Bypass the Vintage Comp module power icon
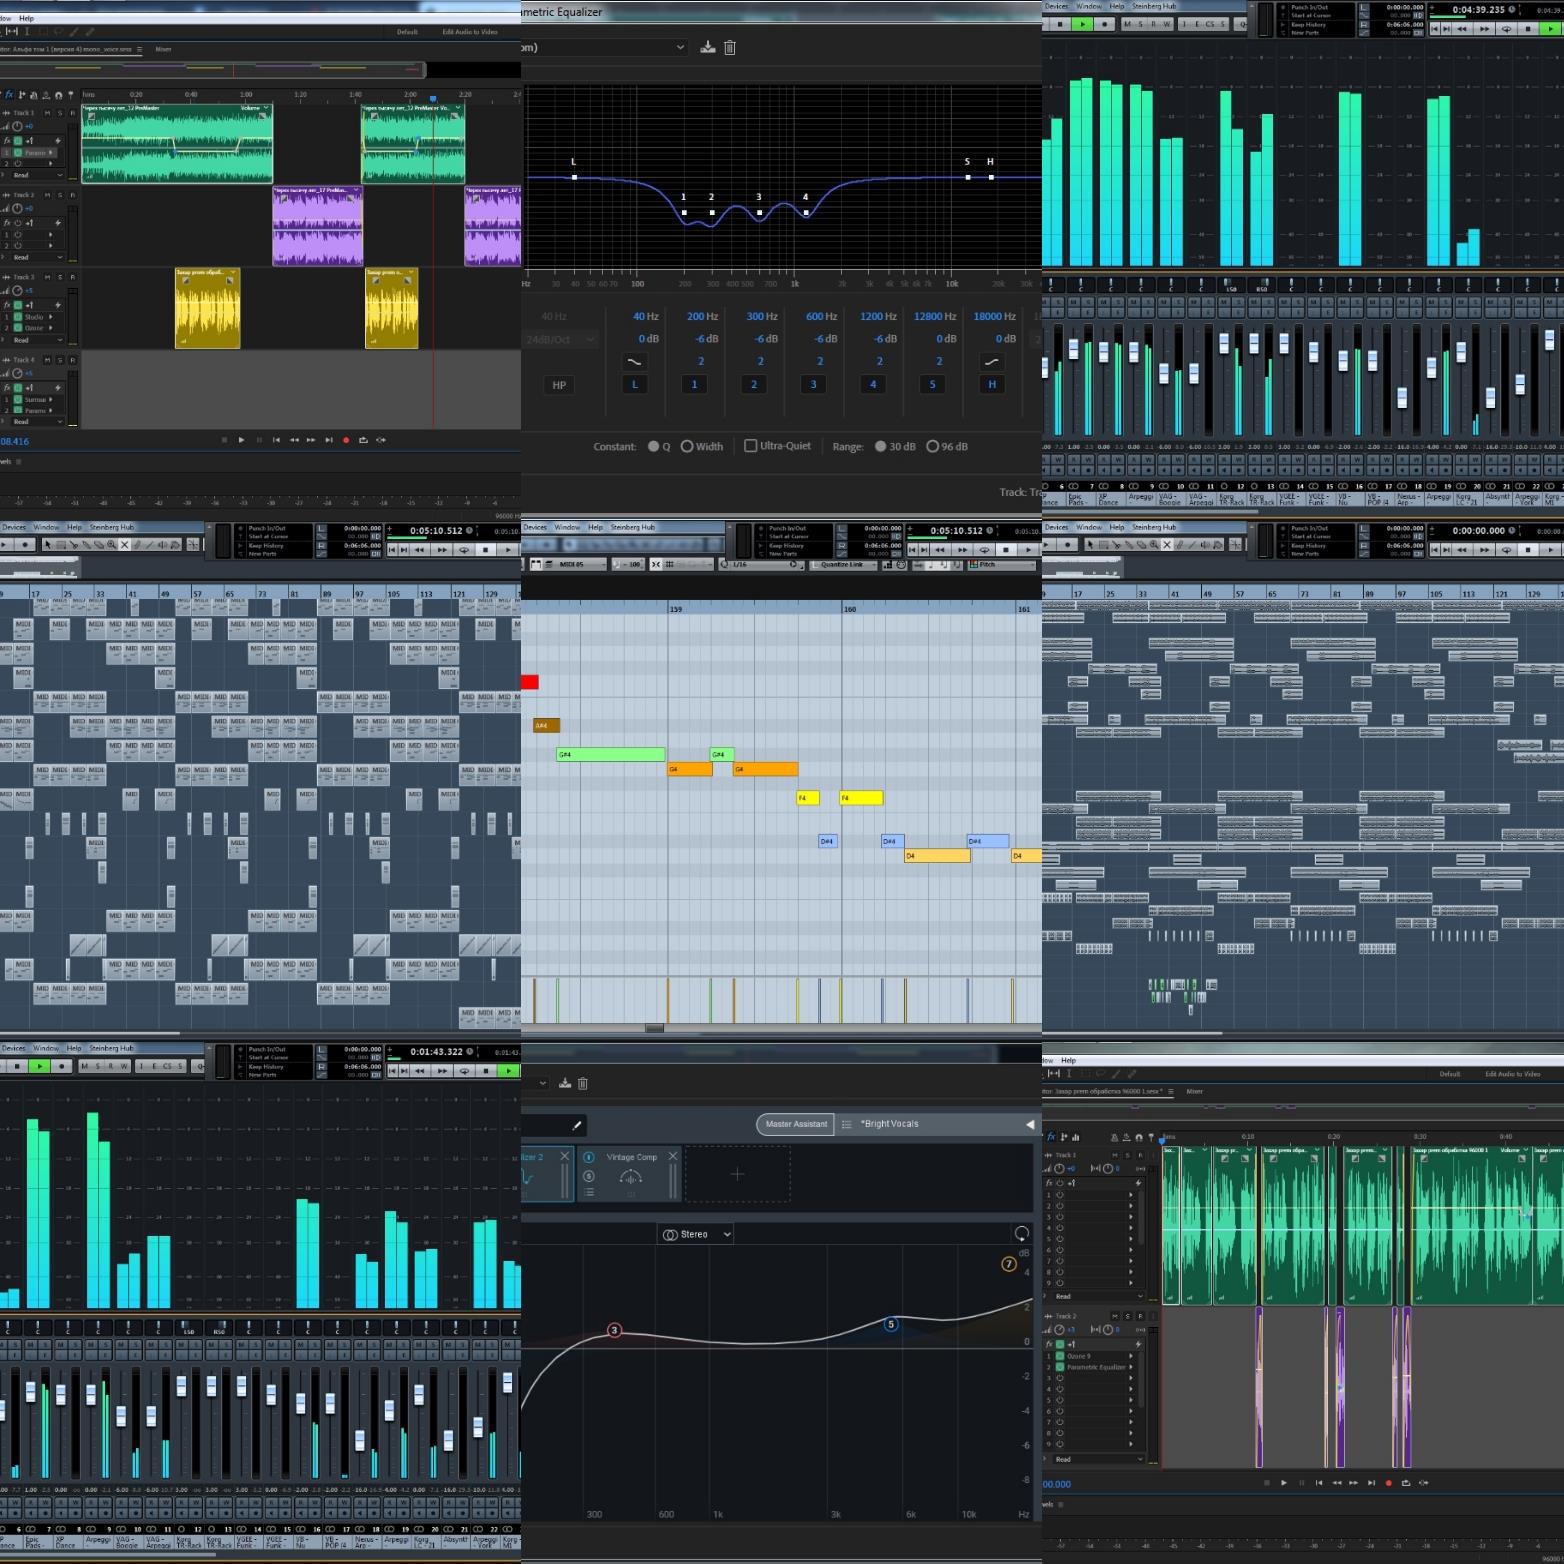Viewport: 1564px width, 1564px height. point(589,1157)
